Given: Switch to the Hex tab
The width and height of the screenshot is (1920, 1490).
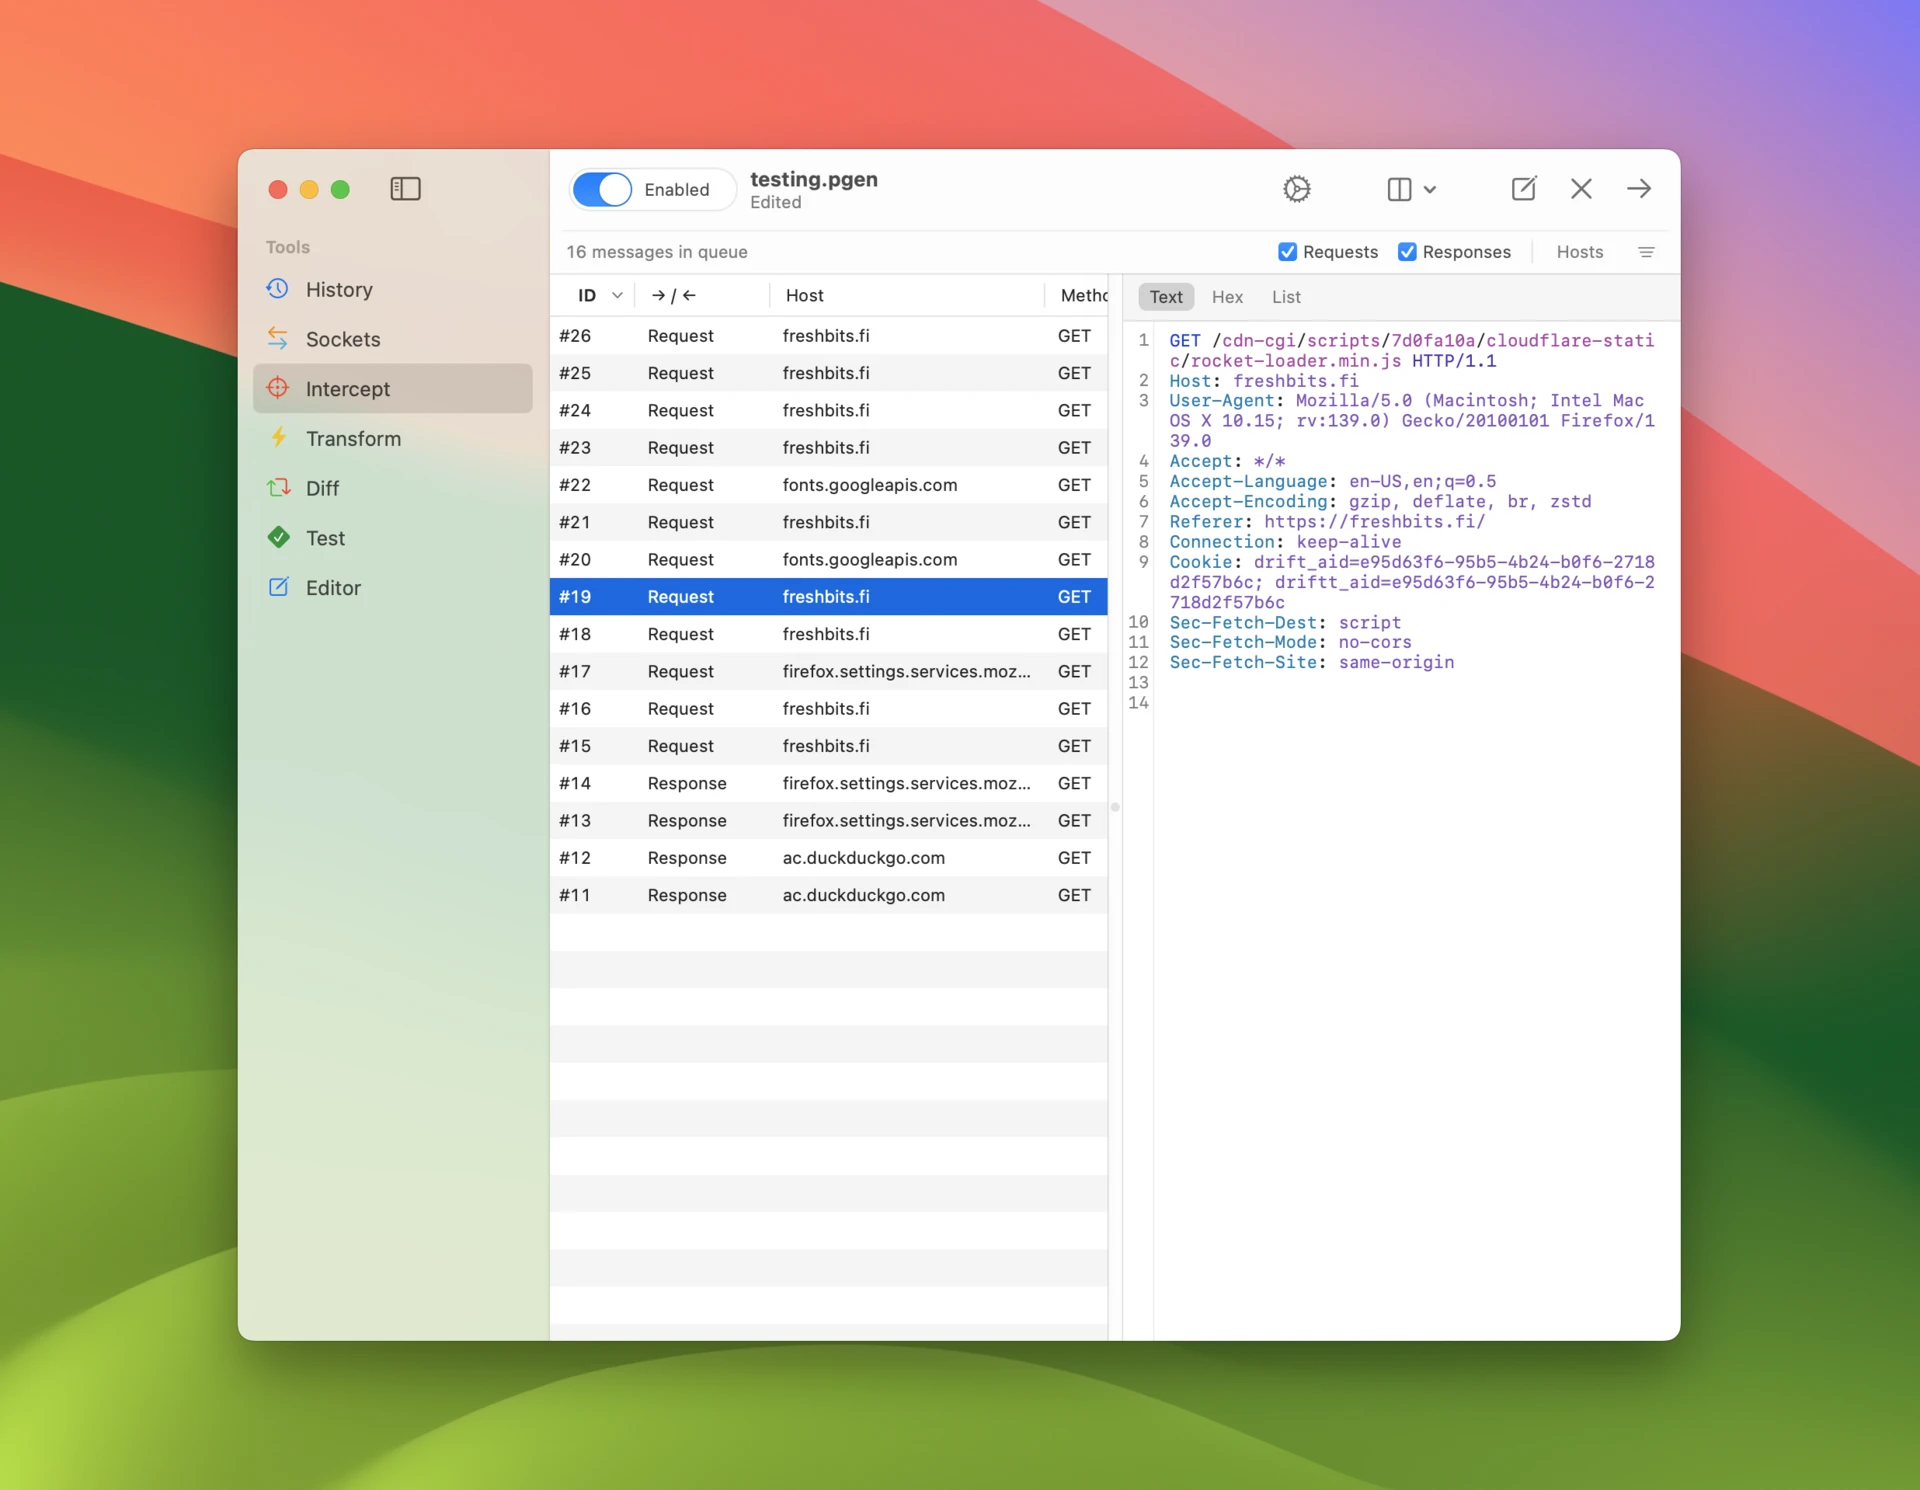Looking at the screenshot, I should point(1226,297).
